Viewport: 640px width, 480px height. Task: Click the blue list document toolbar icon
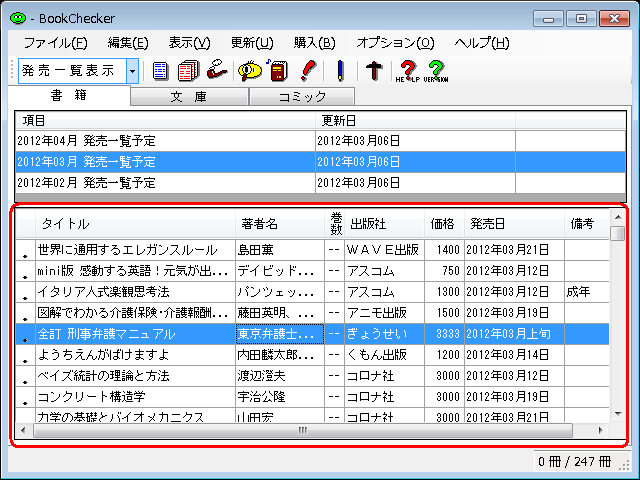tap(160, 71)
